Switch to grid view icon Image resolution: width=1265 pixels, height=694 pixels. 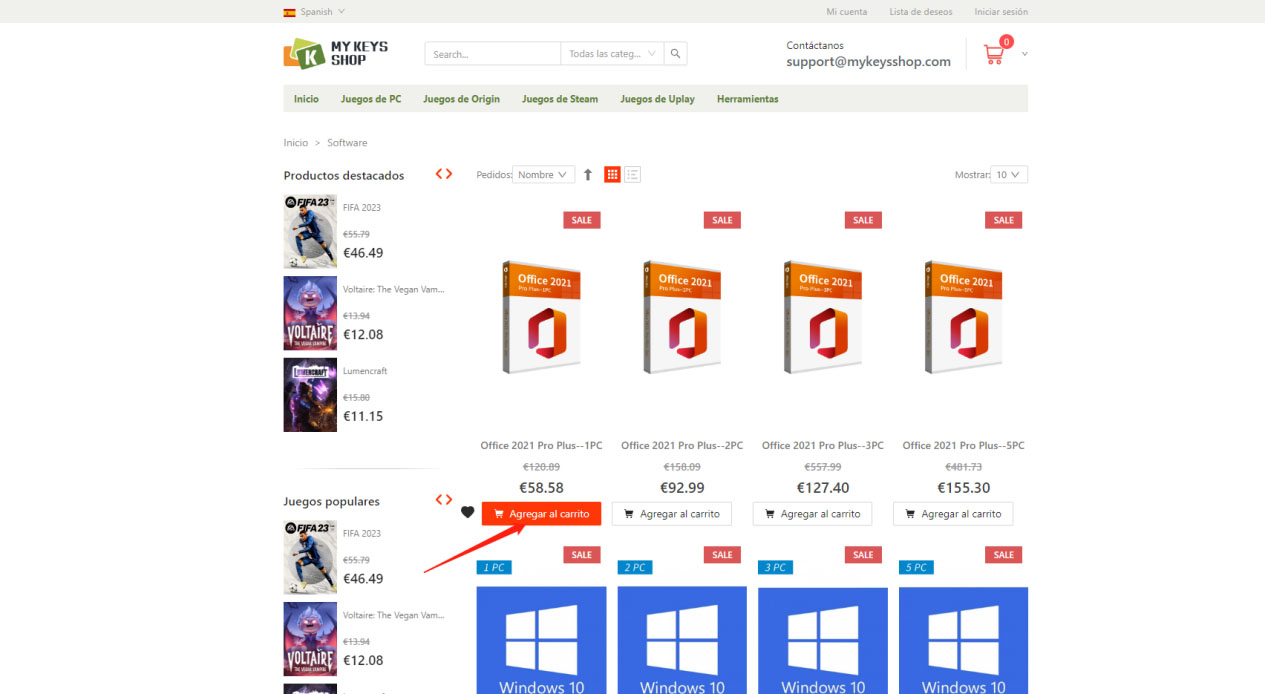point(612,174)
